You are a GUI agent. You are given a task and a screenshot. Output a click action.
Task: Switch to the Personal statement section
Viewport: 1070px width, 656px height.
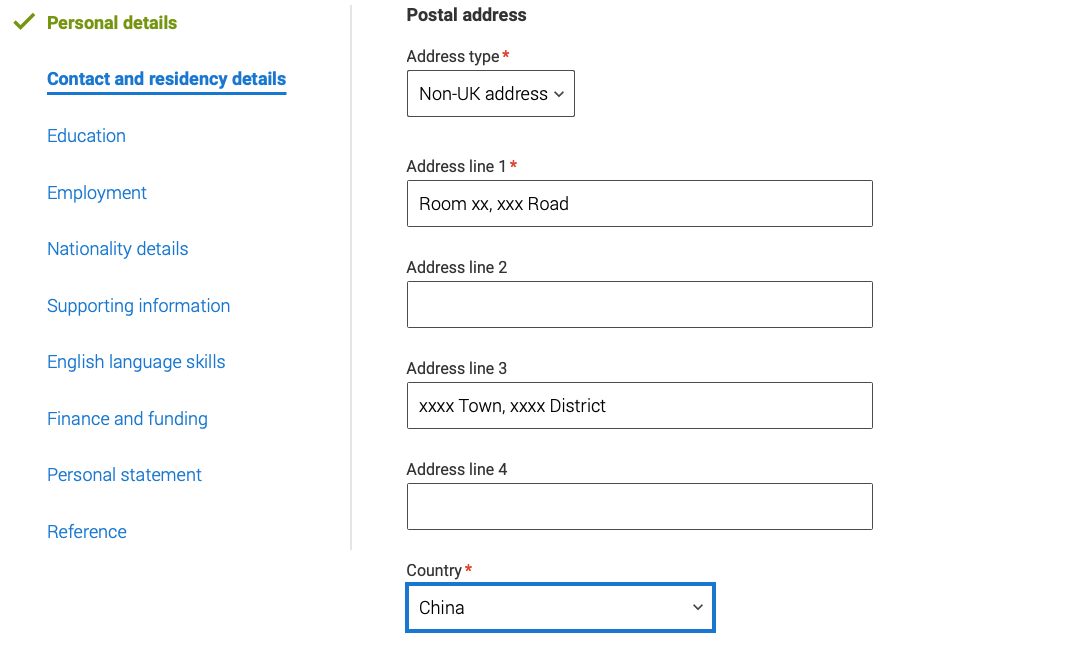pos(124,475)
